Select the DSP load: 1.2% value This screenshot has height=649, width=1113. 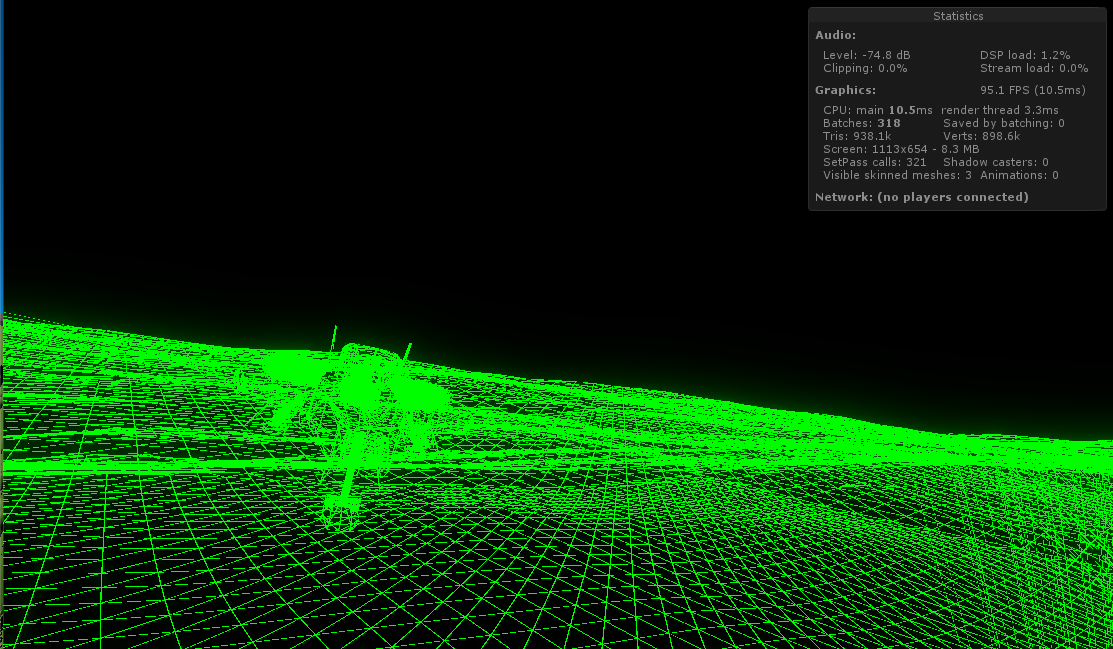point(1025,55)
